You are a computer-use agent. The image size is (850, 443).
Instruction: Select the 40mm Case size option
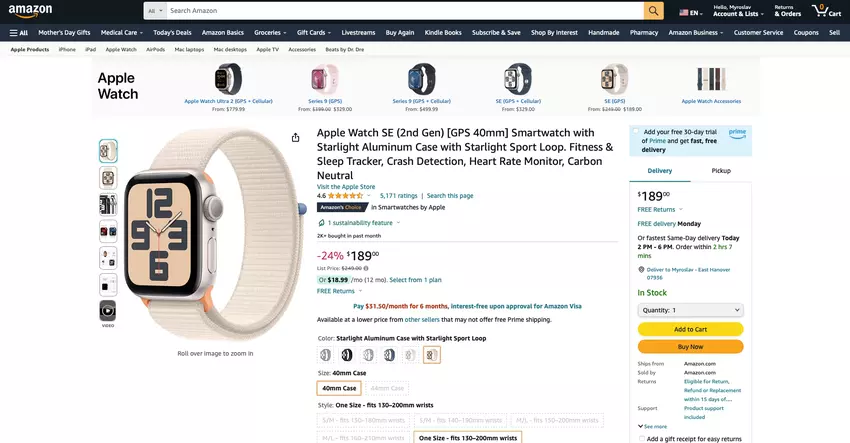coord(339,388)
